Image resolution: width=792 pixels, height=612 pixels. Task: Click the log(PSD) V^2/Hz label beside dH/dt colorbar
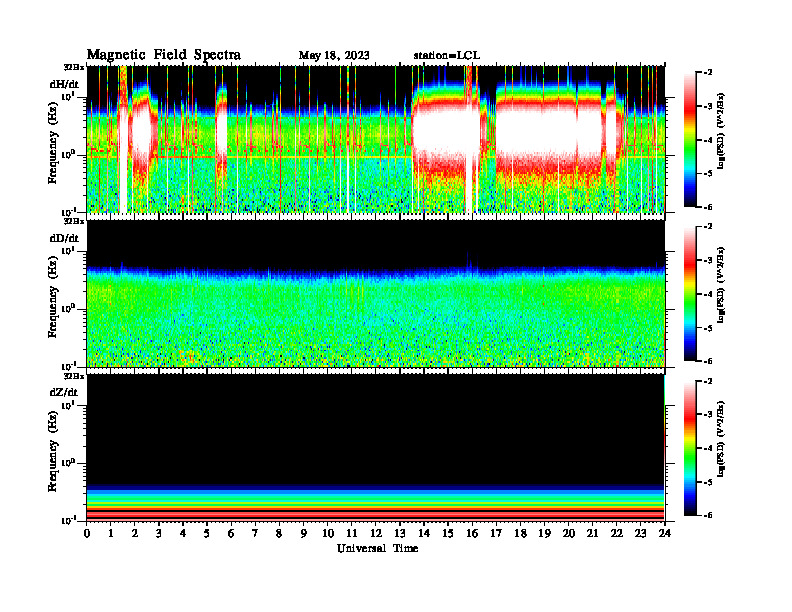click(x=721, y=131)
